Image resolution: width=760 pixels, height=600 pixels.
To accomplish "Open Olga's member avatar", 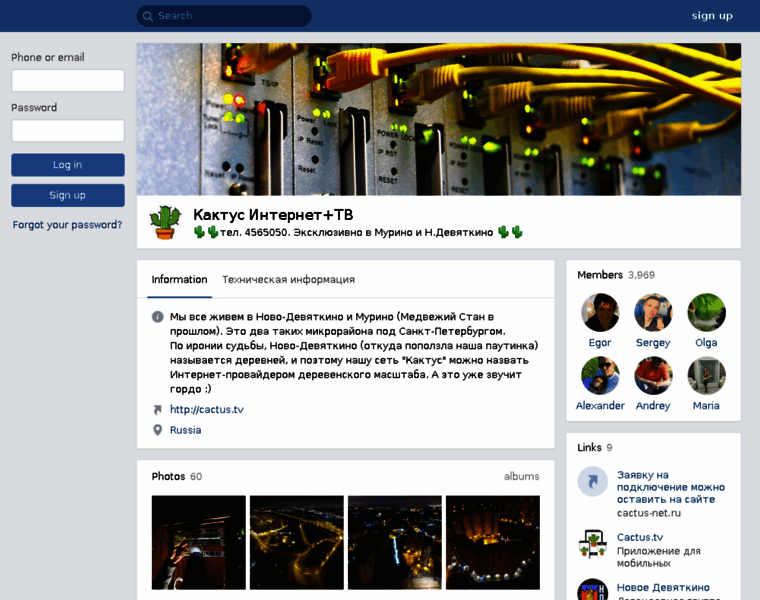I will pos(706,313).
